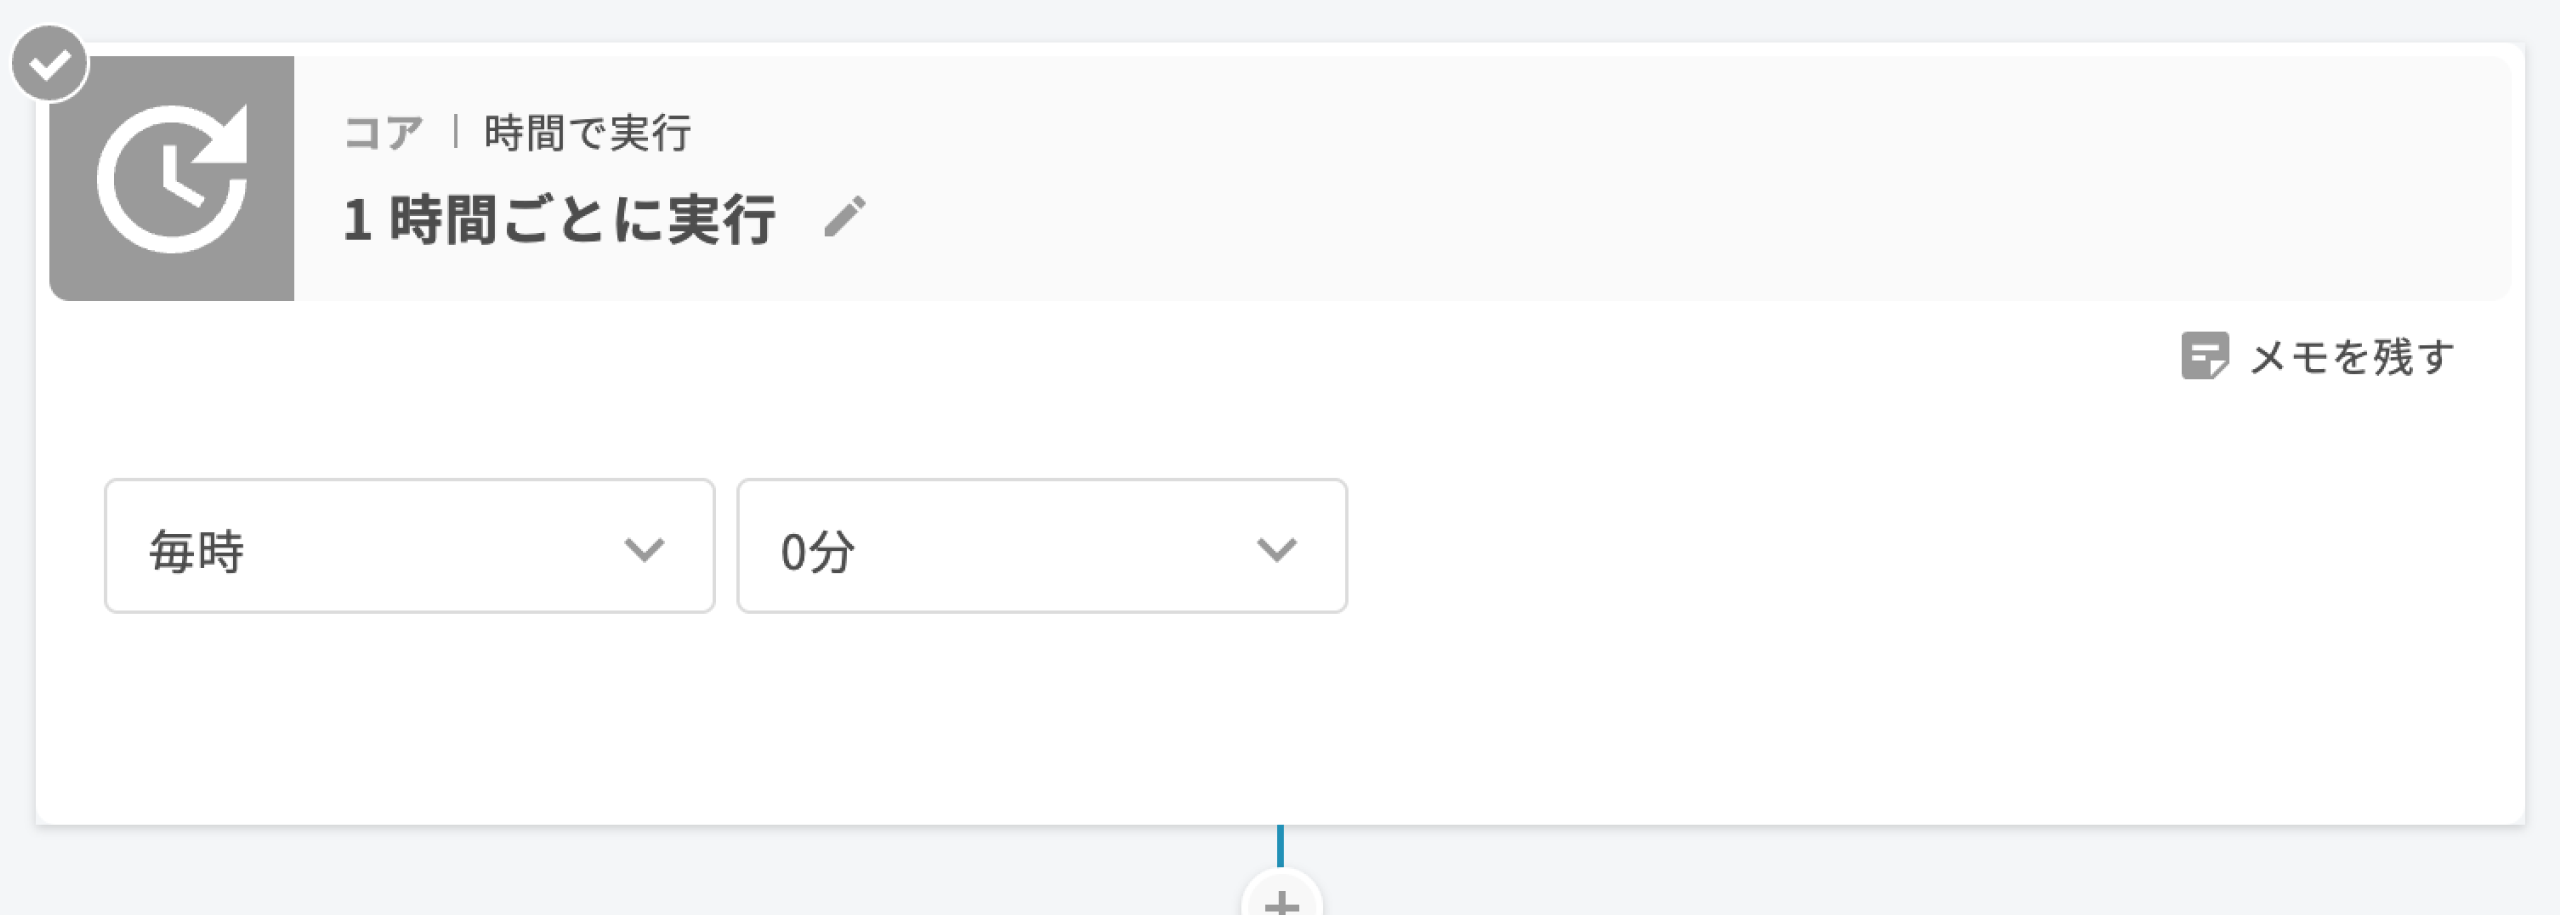Click the clock schedule trigger icon
The image size is (2560, 915).
[x=172, y=178]
